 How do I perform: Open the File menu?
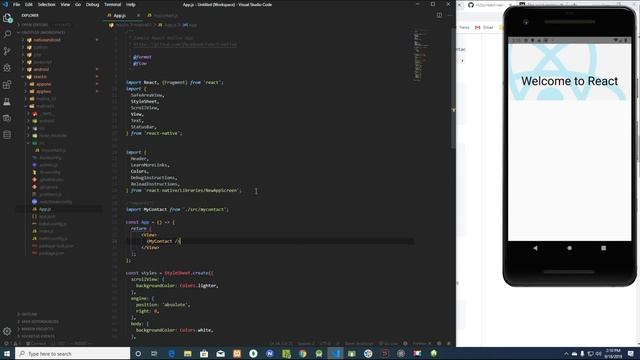pyautogui.click(x=16, y=4)
